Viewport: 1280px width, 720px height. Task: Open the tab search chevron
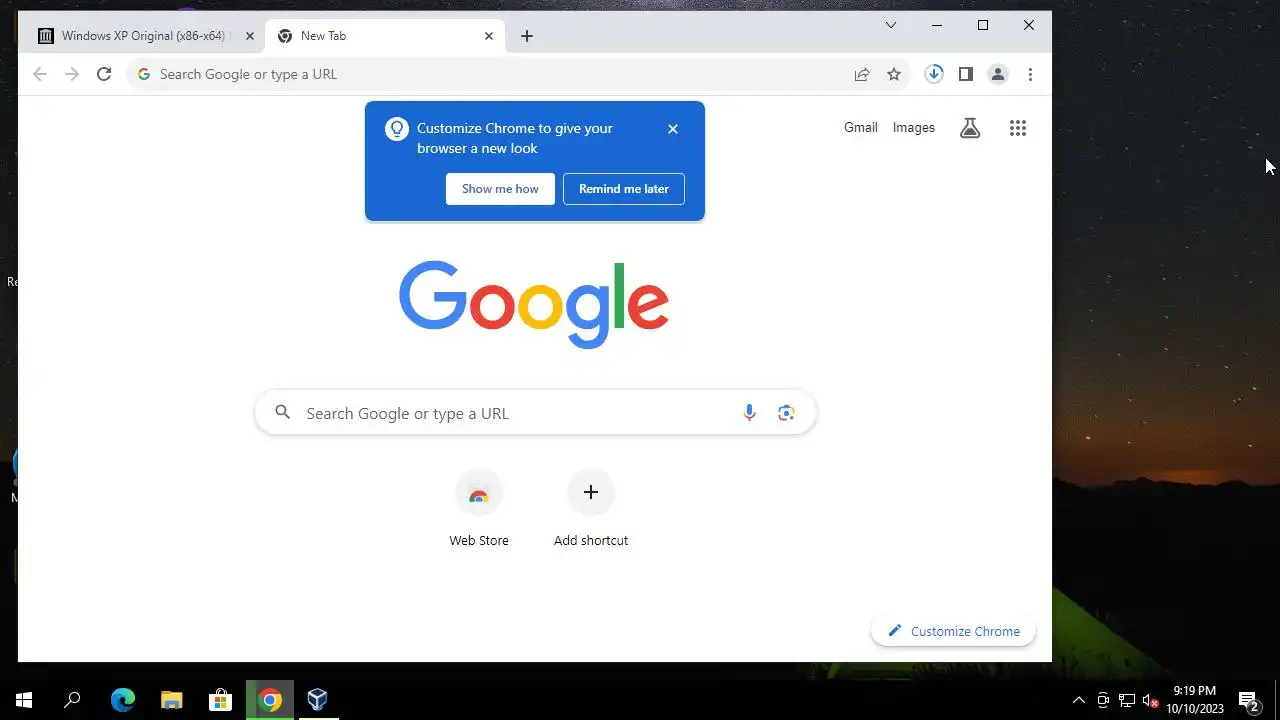891,26
